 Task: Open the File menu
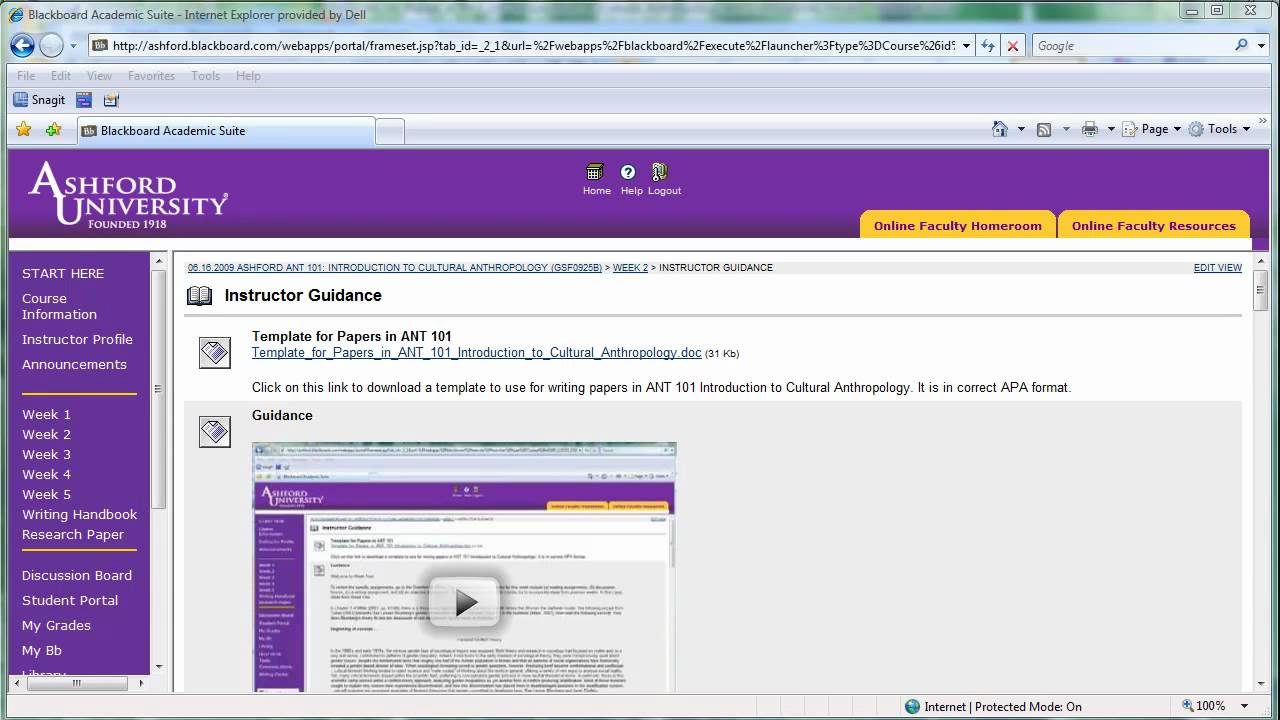click(26, 76)
